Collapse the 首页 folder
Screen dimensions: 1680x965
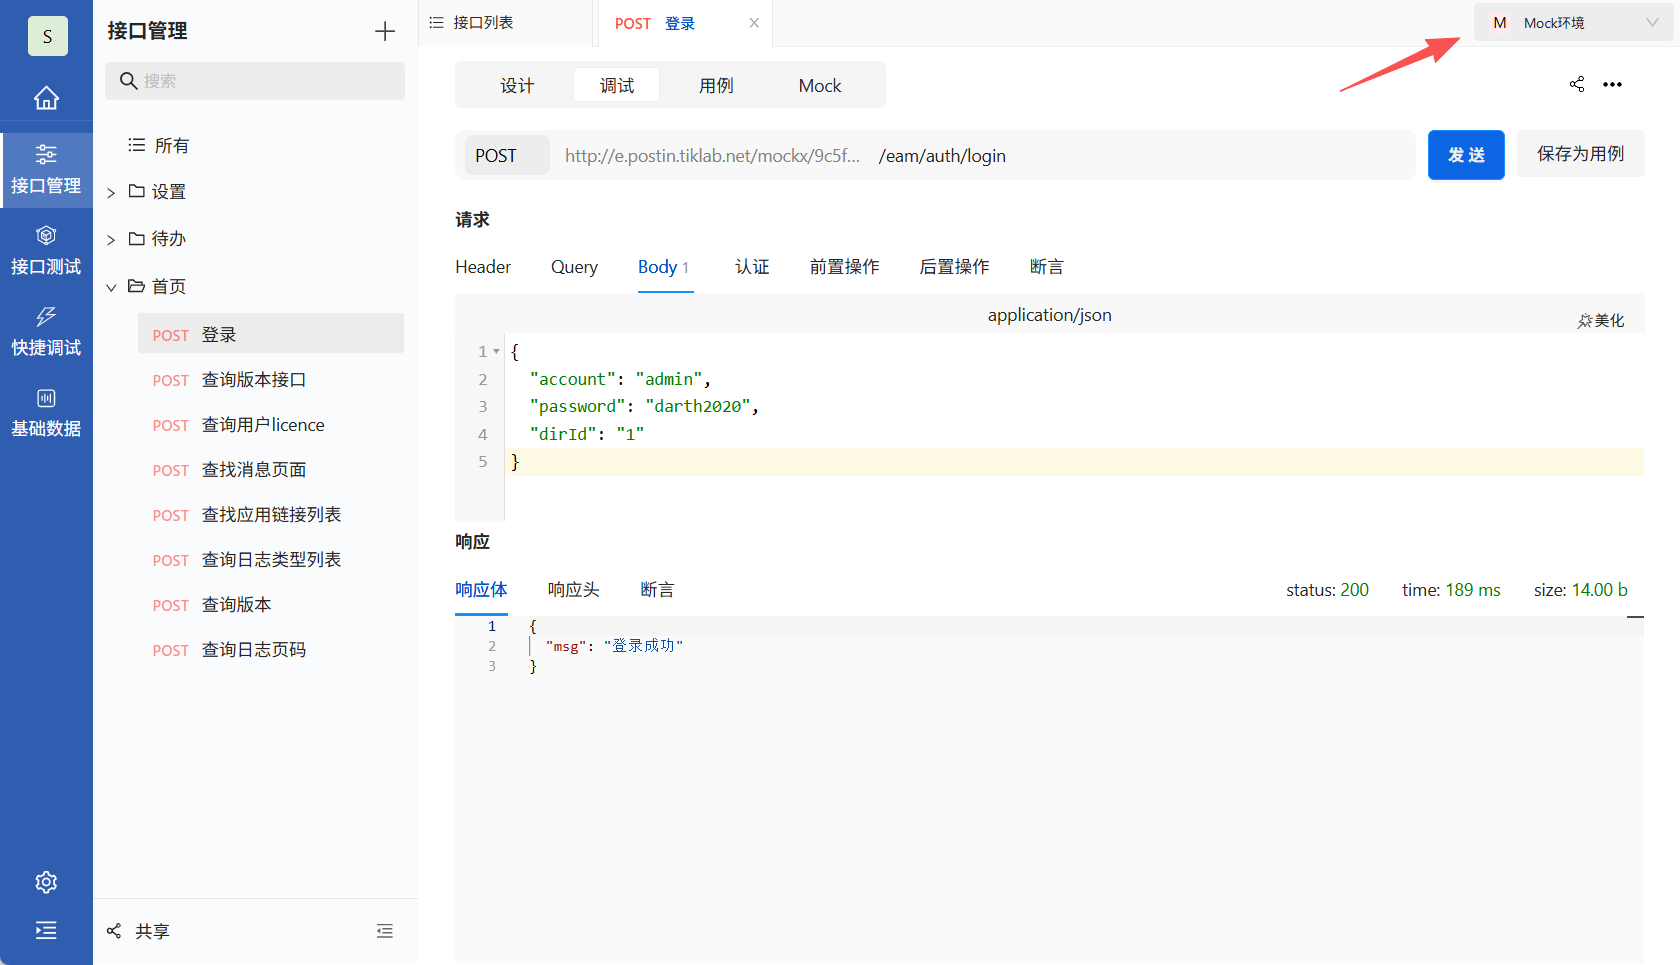111,287
